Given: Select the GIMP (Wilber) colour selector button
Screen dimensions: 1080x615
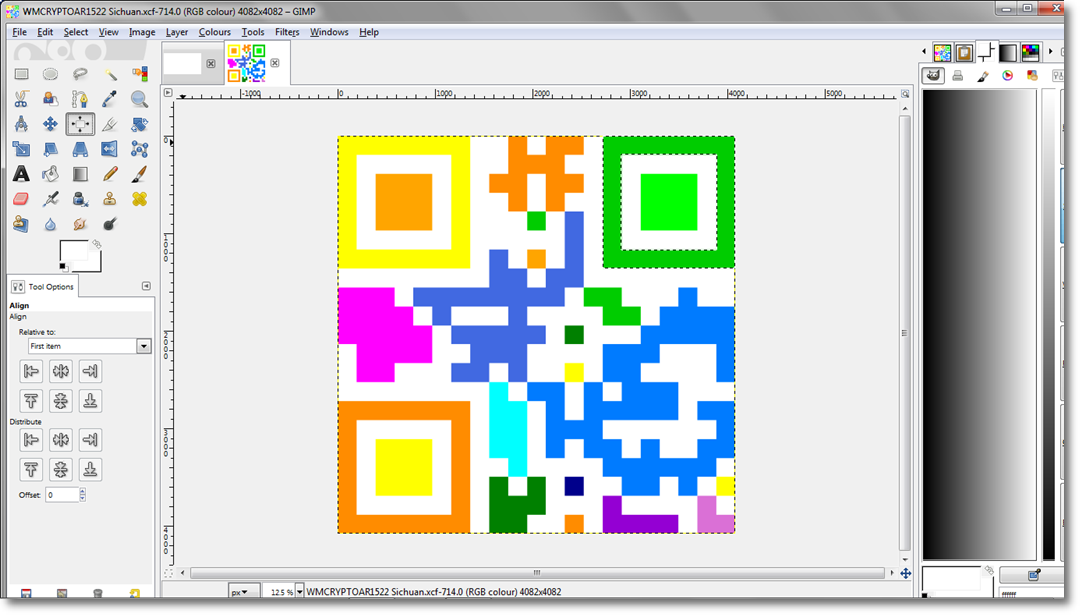Looking at the screenshot, I should 933,76.
